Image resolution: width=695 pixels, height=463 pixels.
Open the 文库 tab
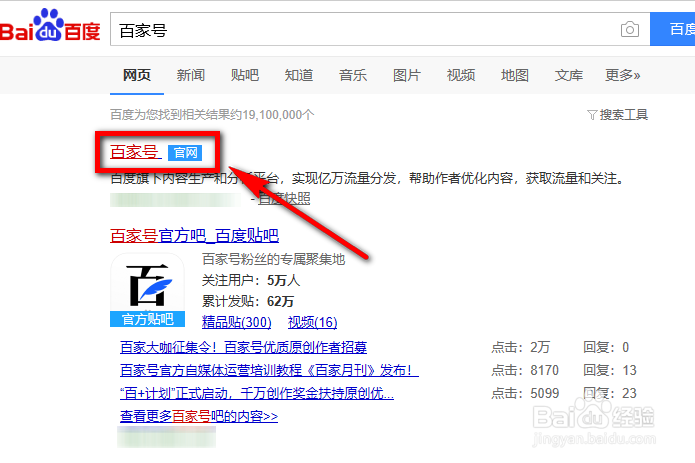tap(569, 75)
